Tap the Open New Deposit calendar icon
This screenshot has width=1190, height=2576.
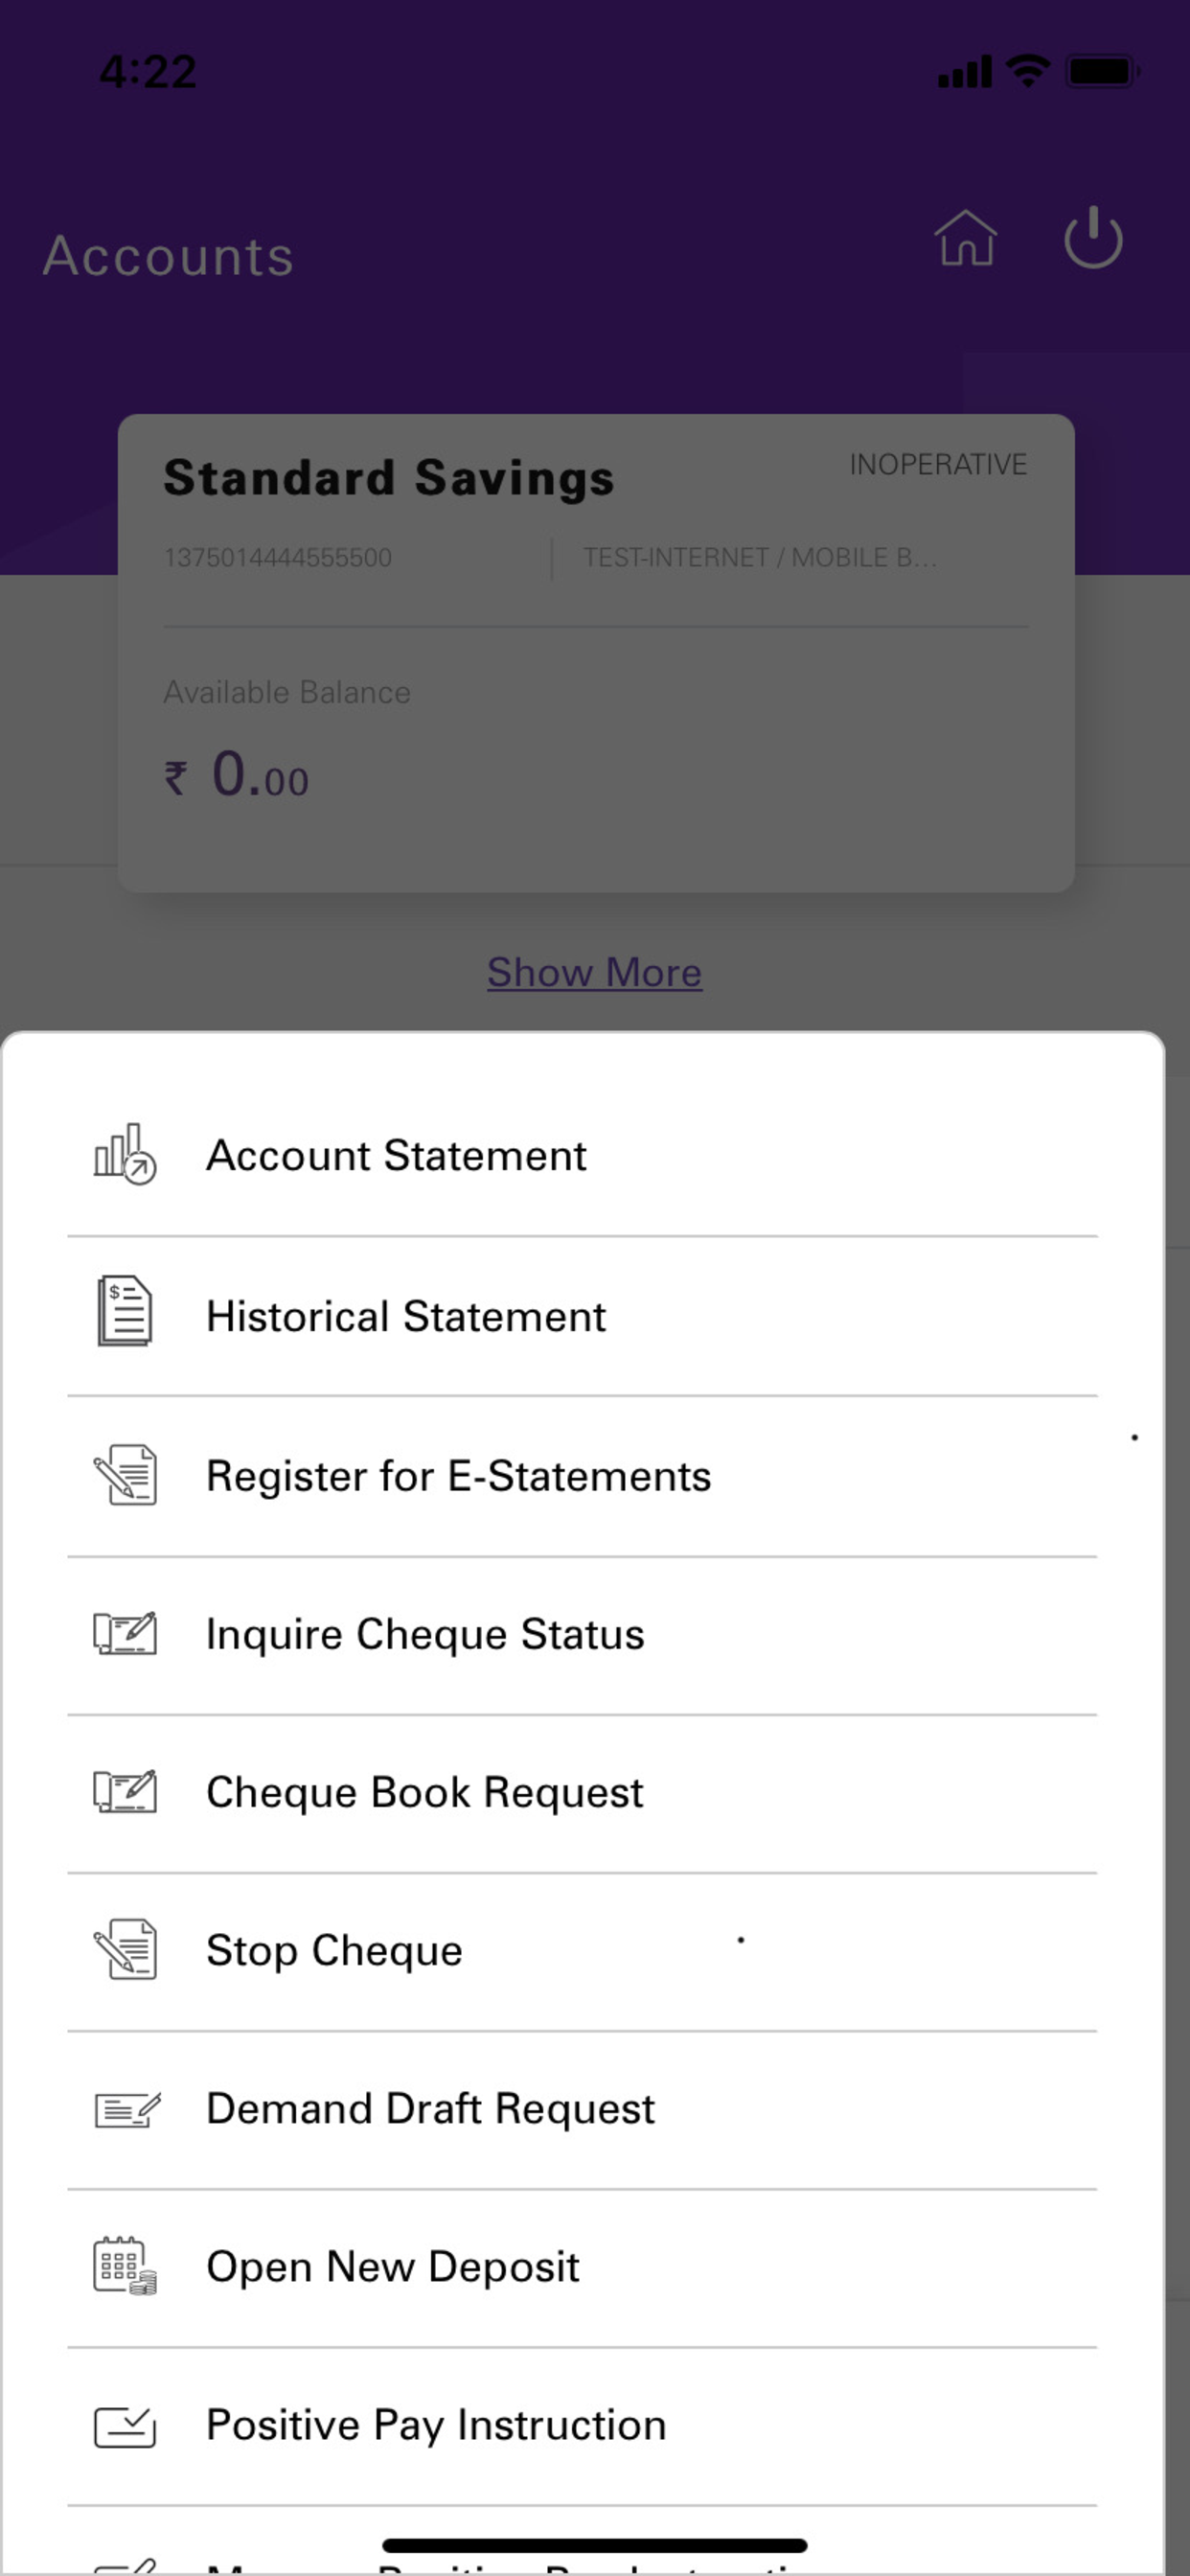[x=125, y=2265]
